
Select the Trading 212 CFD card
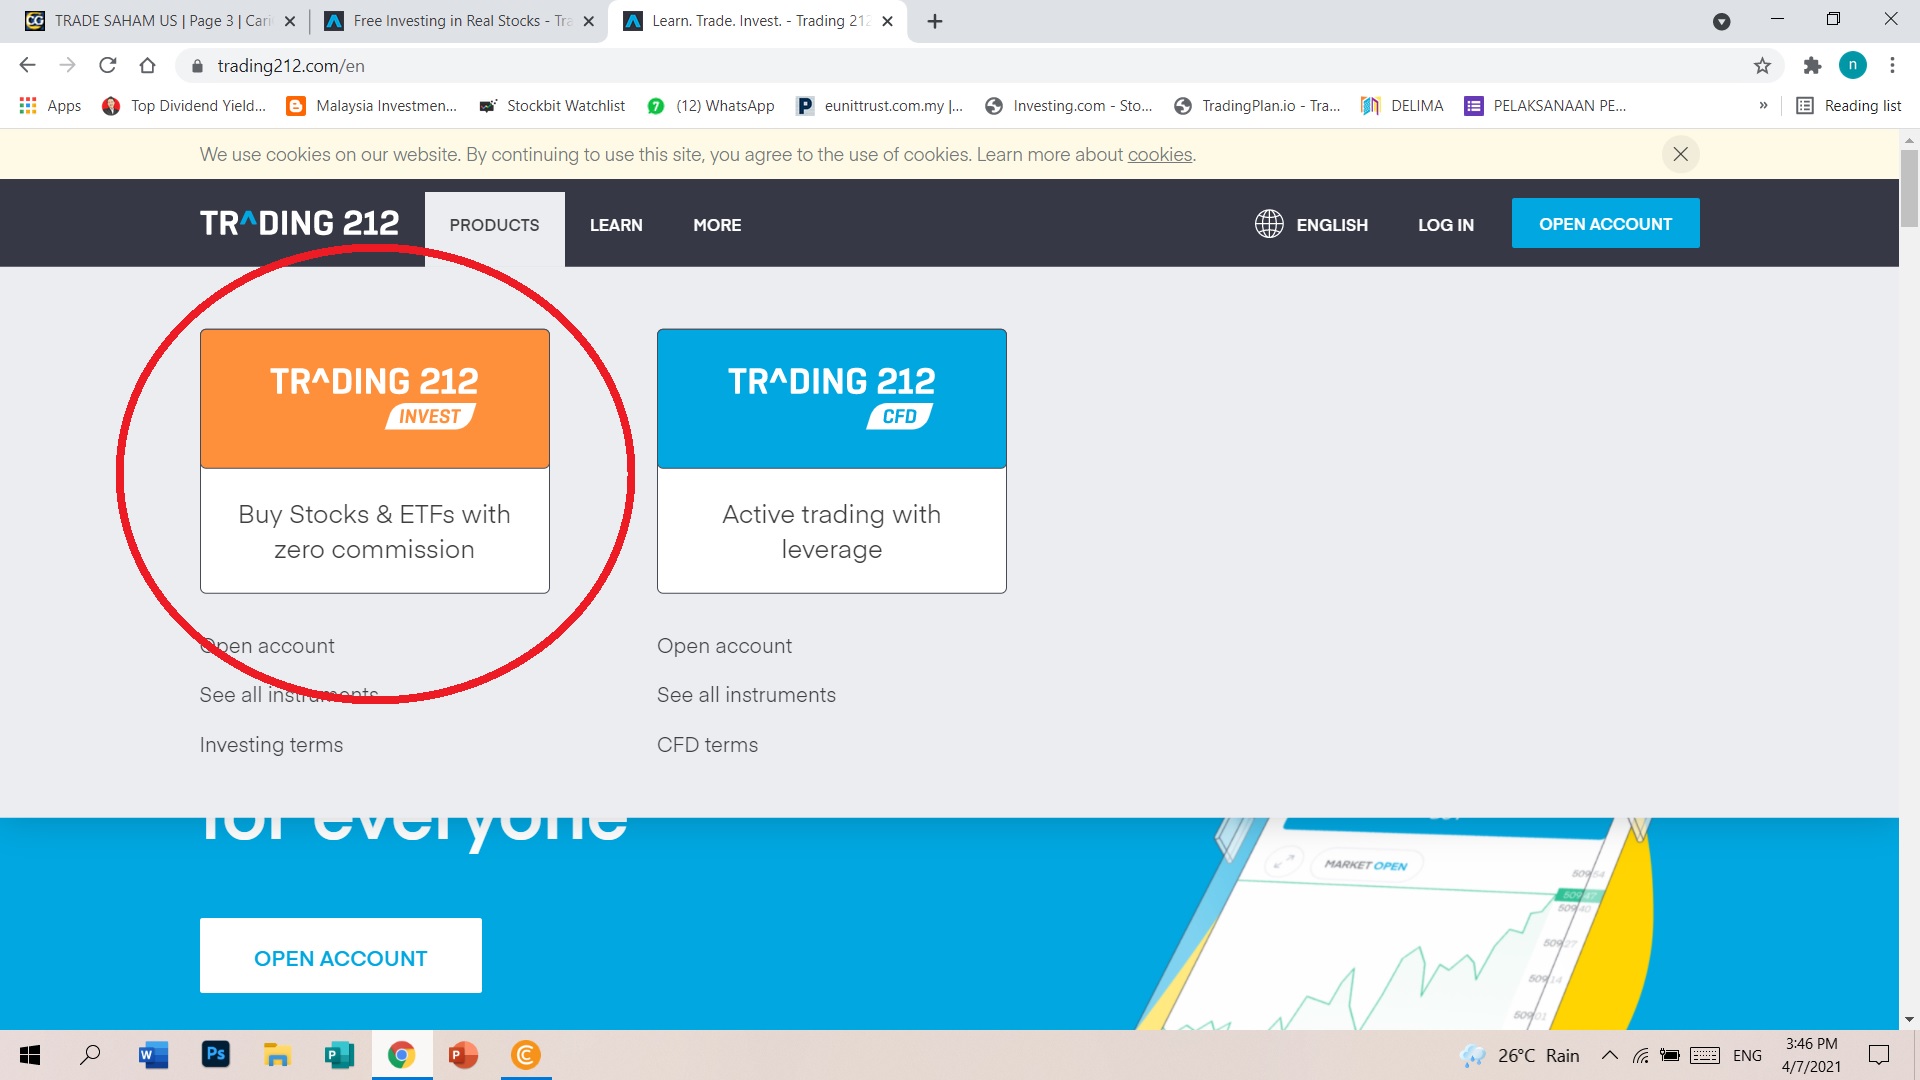coord(831,461)
